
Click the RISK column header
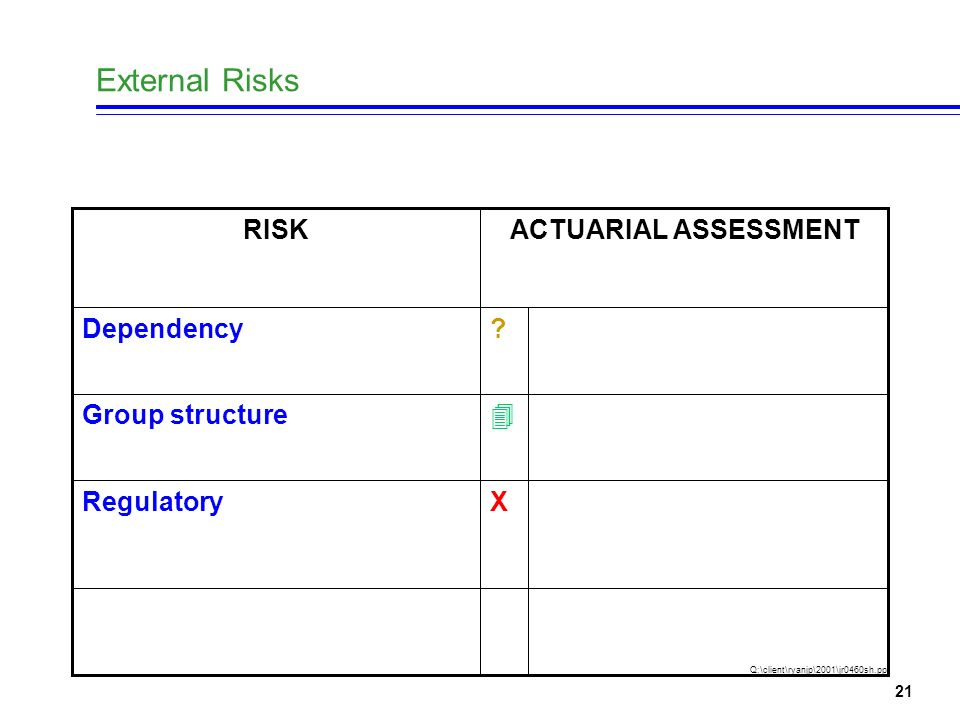coord(276,230)
